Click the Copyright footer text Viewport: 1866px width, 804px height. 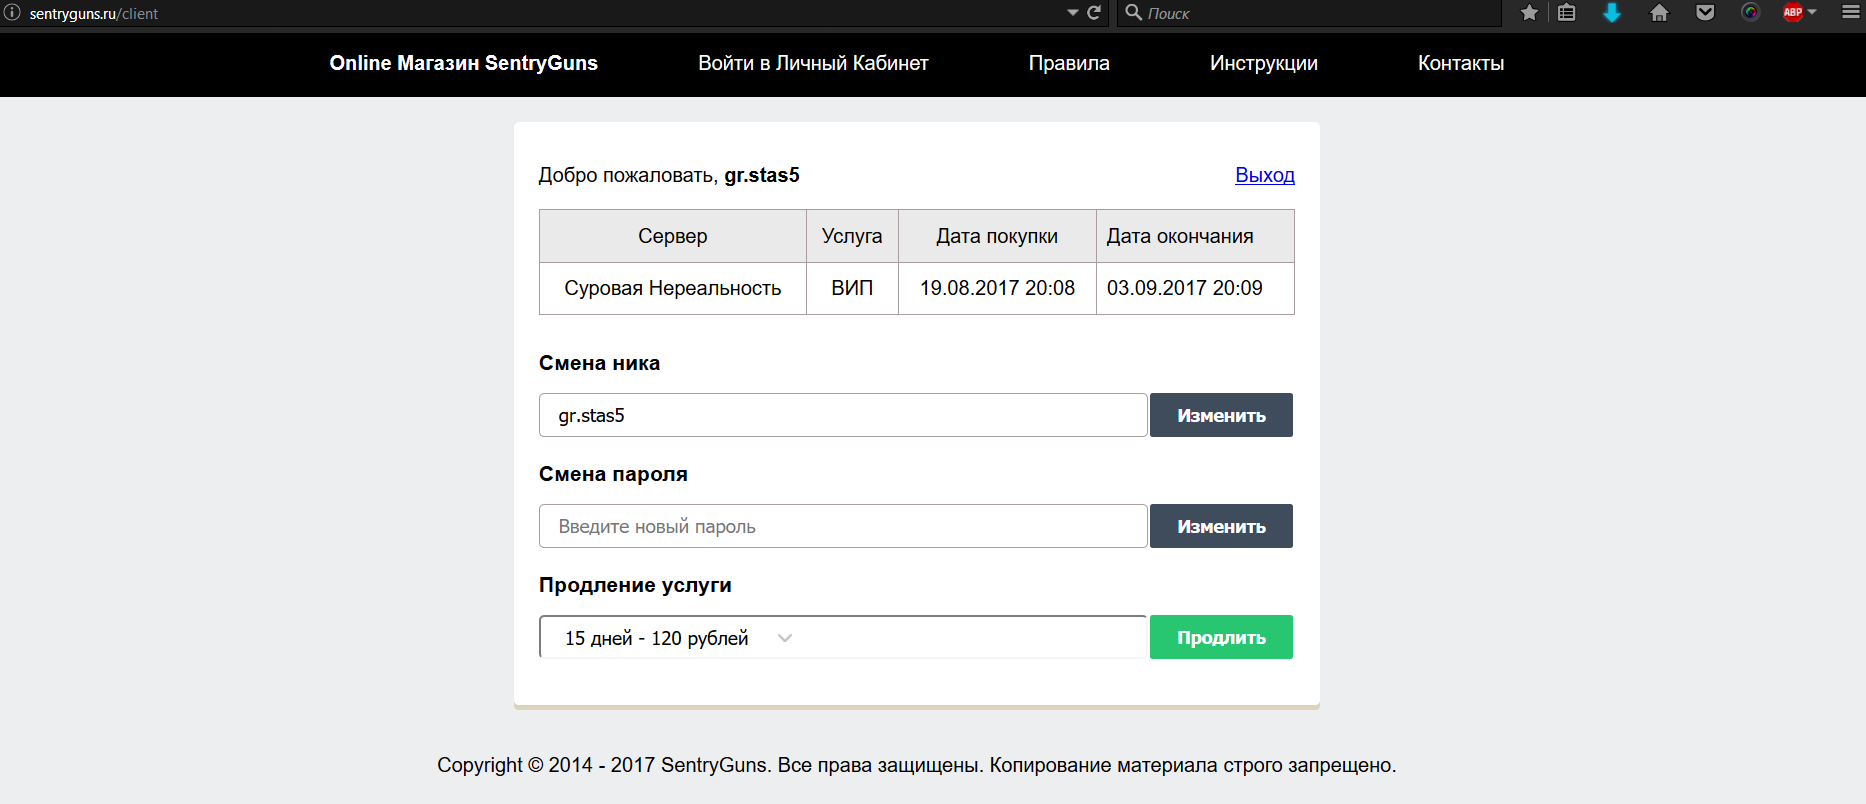(916, 765)
